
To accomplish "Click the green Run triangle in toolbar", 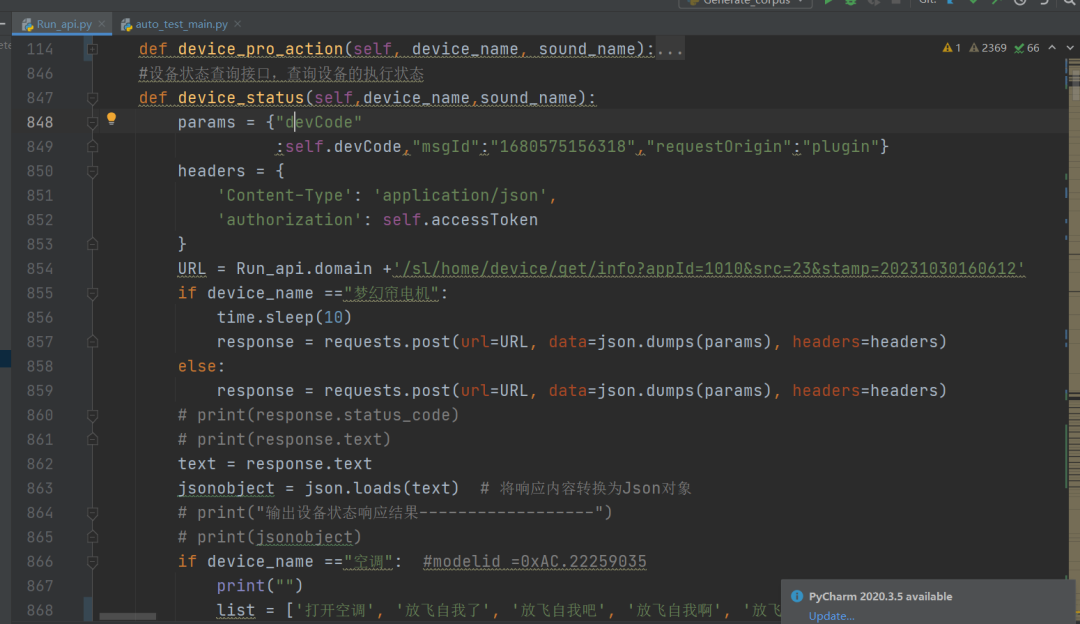I will click(x=829, y=3).
